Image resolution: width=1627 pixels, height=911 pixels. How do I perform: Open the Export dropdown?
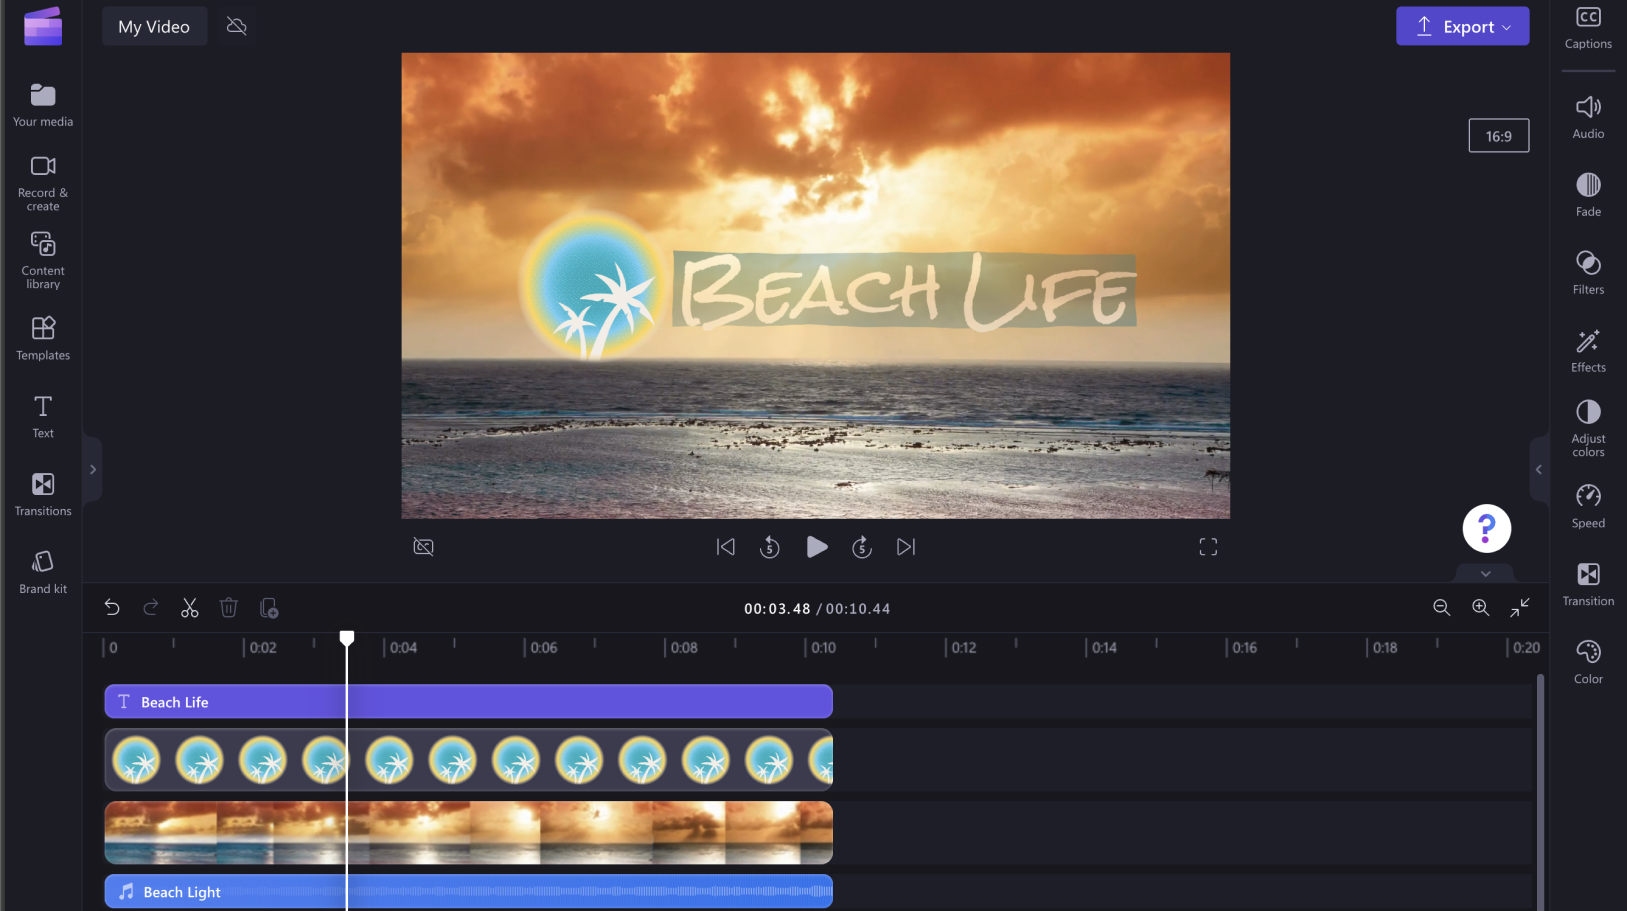tap(1462, 26)
